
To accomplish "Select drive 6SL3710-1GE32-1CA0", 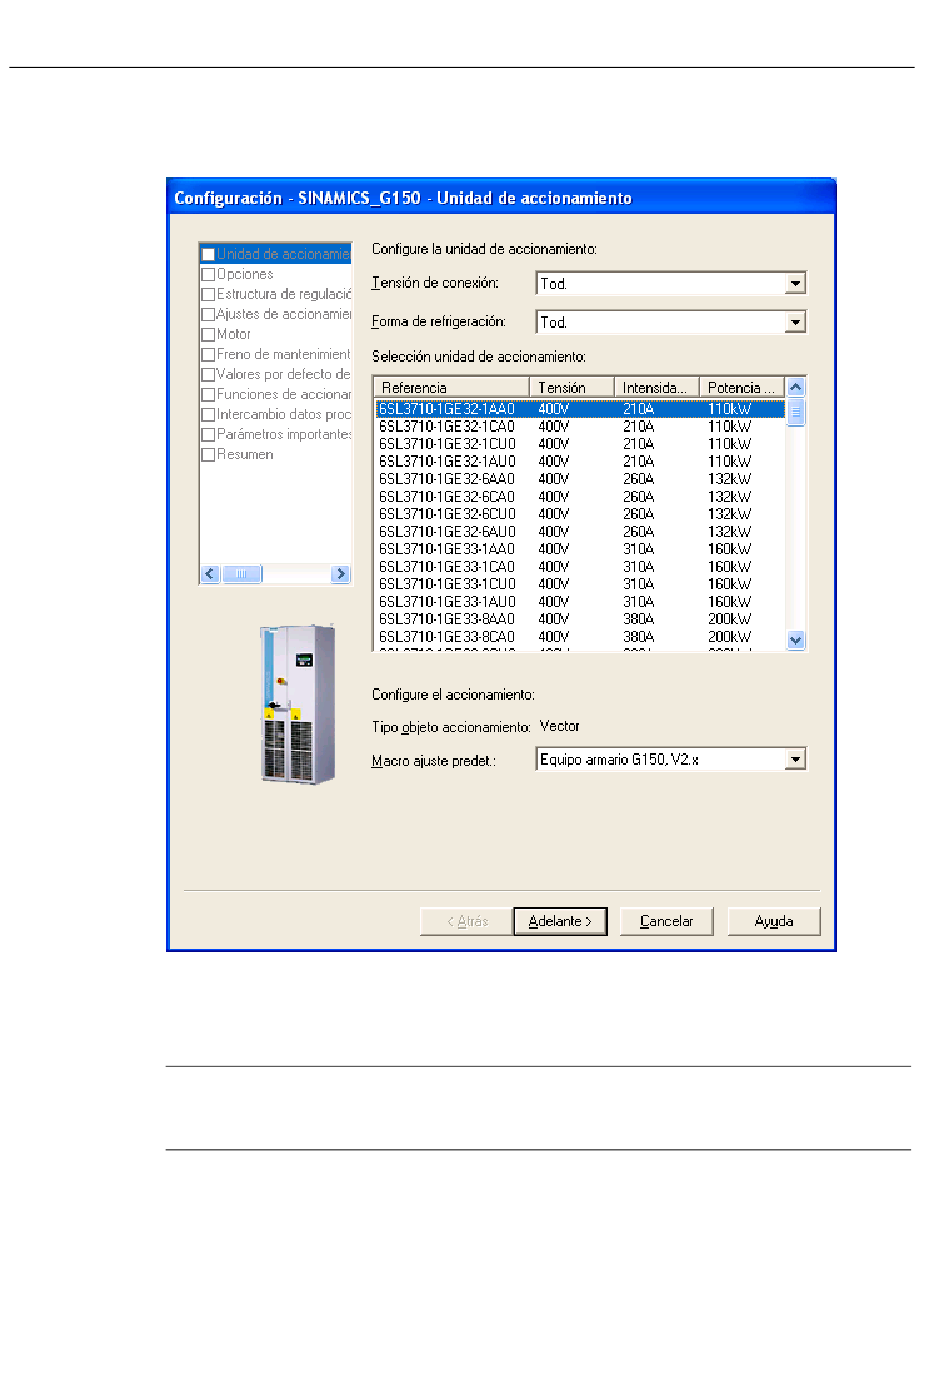I will (x=579, y=427).
